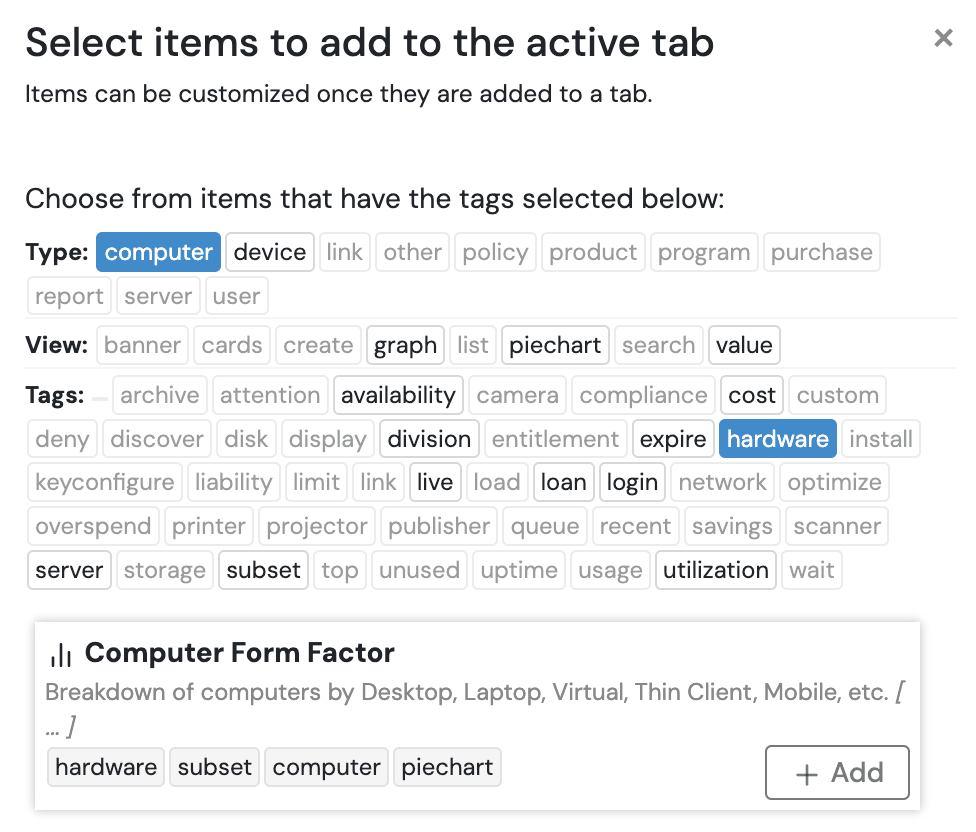Image resolution: width=976 pixels, height=832 pixels.
Task: Enable the value view filter
Action: click(x=744, y=345)
